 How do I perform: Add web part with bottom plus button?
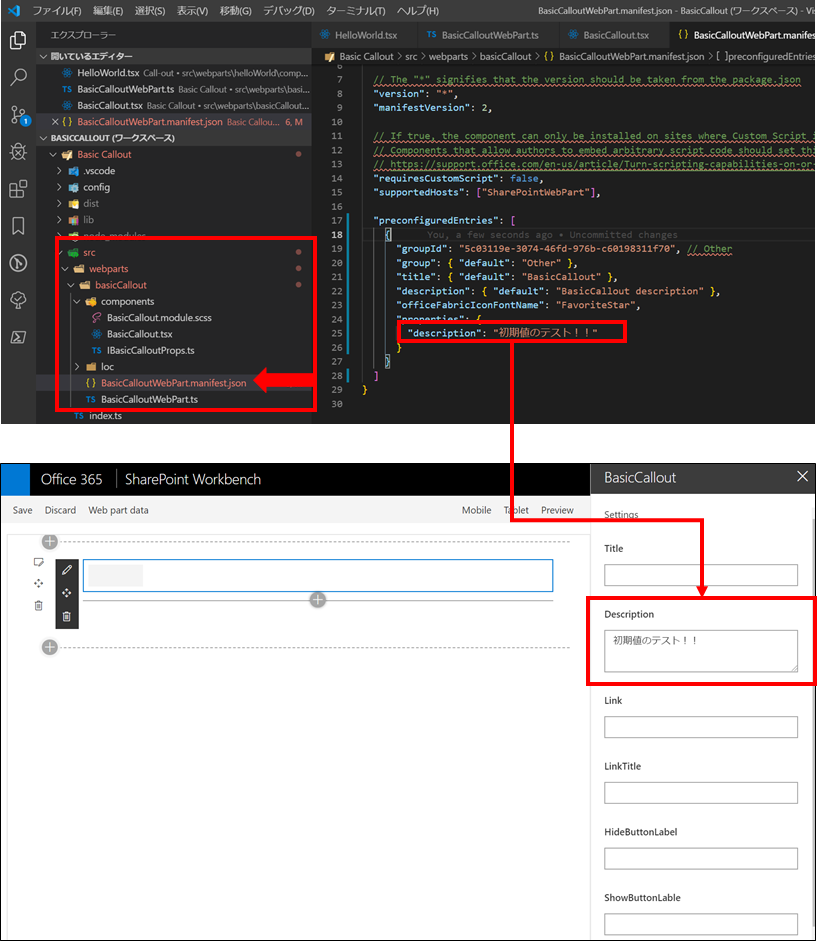click(x=50, y=647)
